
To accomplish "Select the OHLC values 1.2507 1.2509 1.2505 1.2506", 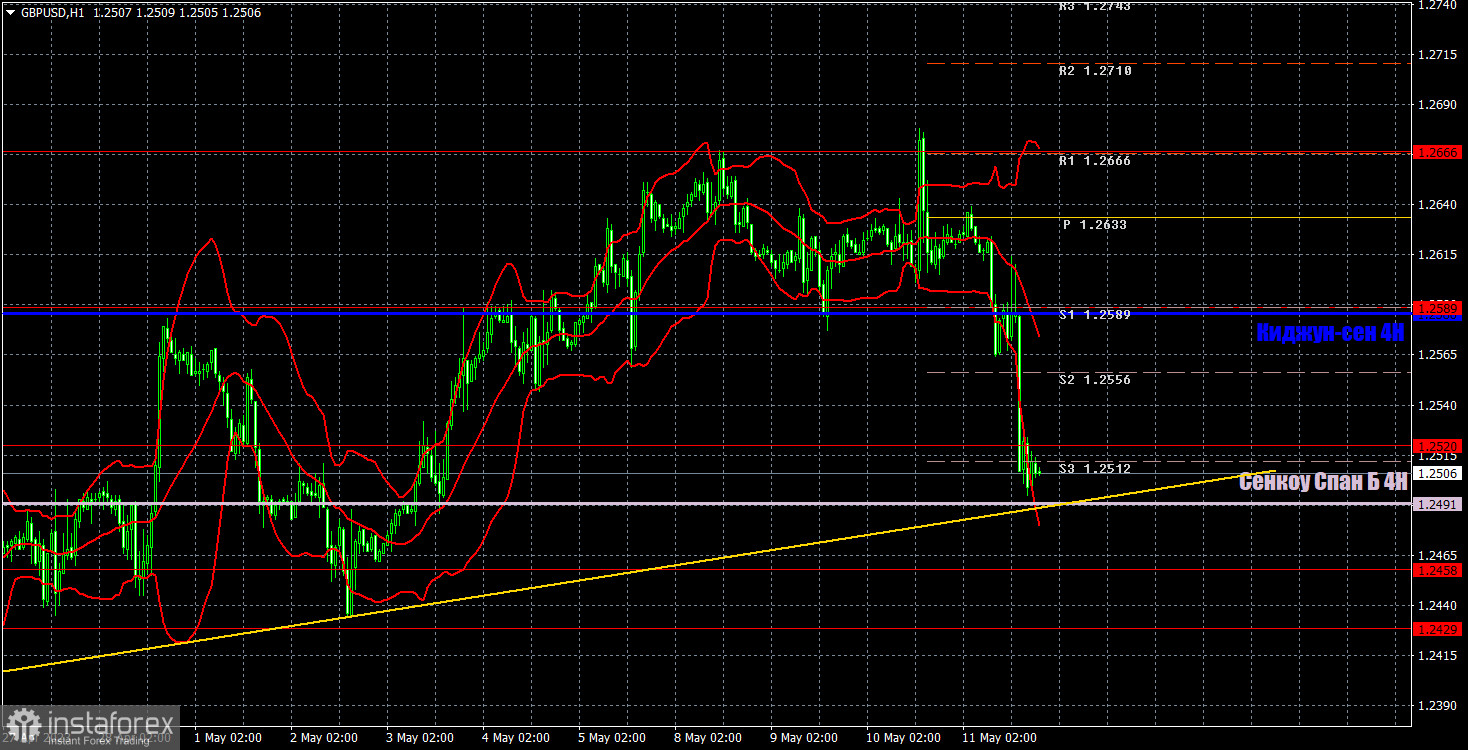I will click(176, 13).
